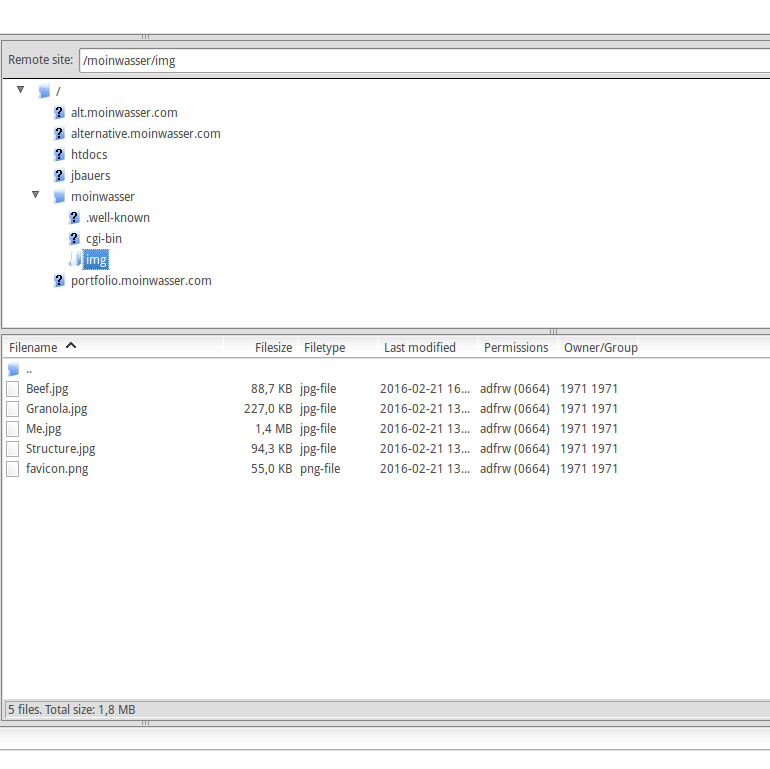The width and height of the screenshot is (770, 769).
Task: Open portfolio.moinwasser.com folder in tree
Action: click(x=141, y=281)
